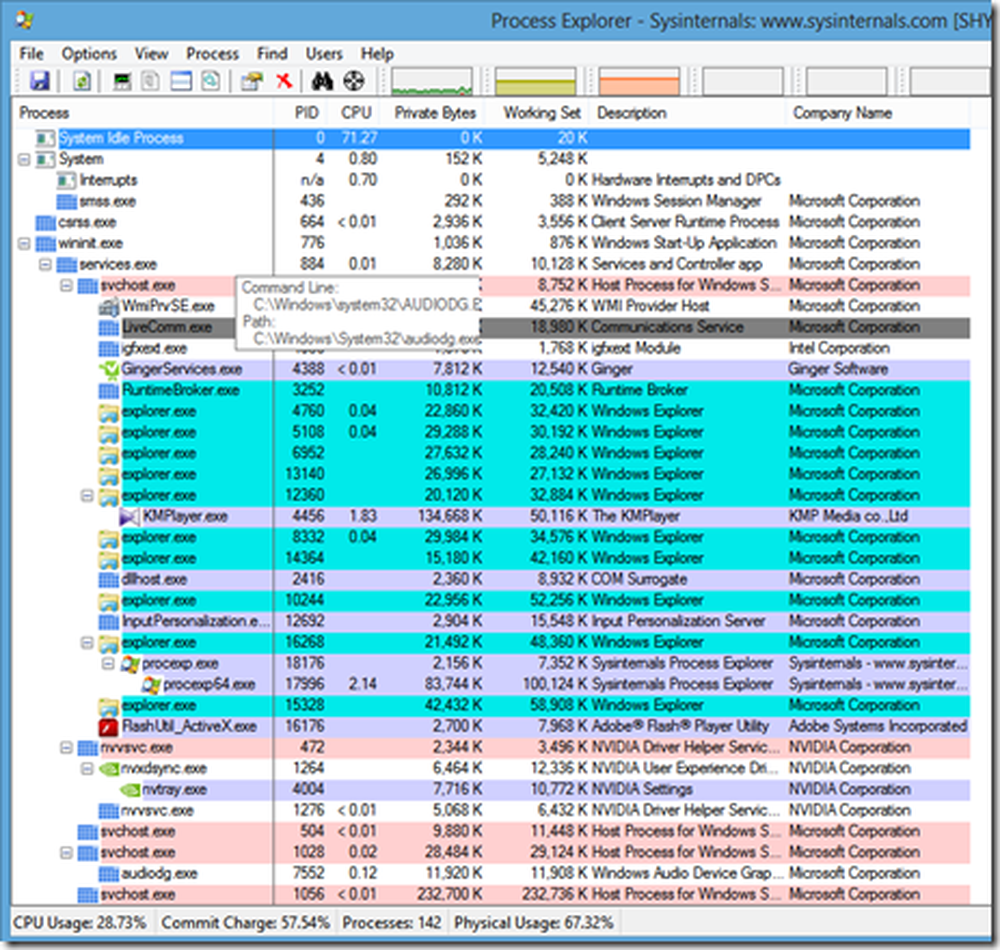Click the KMPlayer.exe process icon
The image size is (1000, 950).
point(130,516)
